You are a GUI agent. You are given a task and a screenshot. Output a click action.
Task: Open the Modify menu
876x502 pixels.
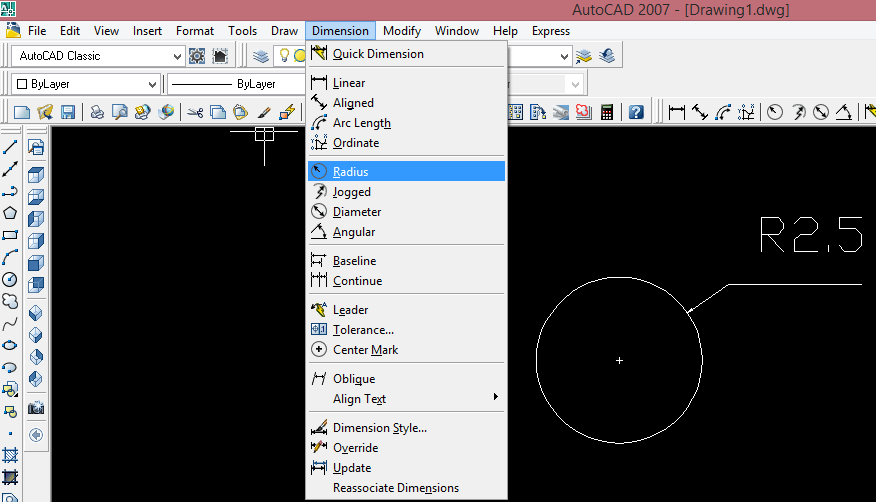(x=402, y=31)
